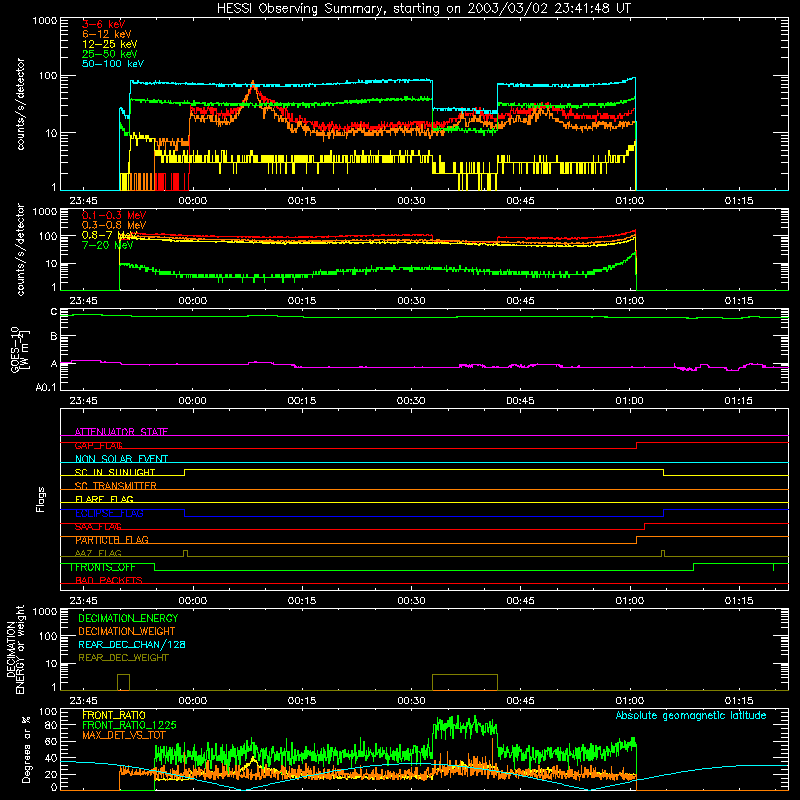Click the 'B' GOES class tick label
Viewport: 800px width, 800px height.
coord(54,337)
